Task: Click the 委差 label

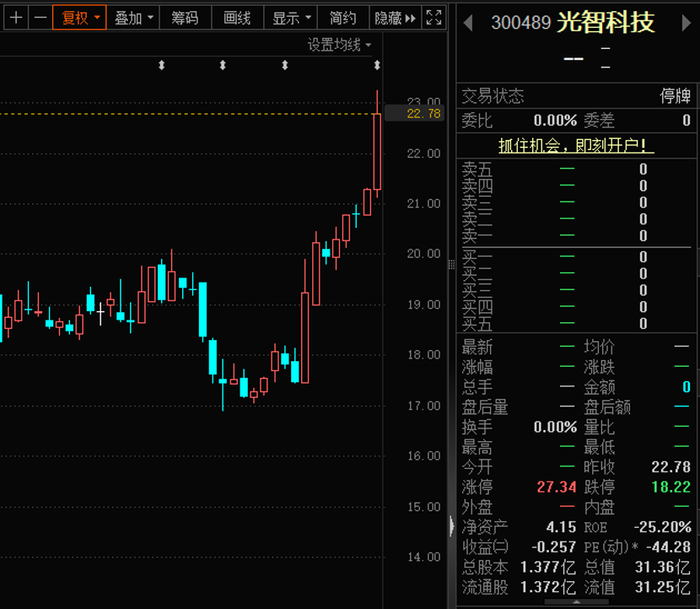Action: (600, 120)
